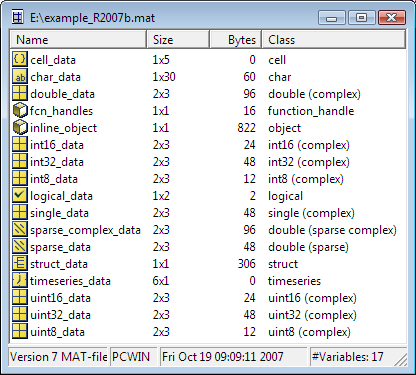Viewport: 416px width, 375px height.
Task: Click the 'single (complex)' class cell
Action: point(311,213)
